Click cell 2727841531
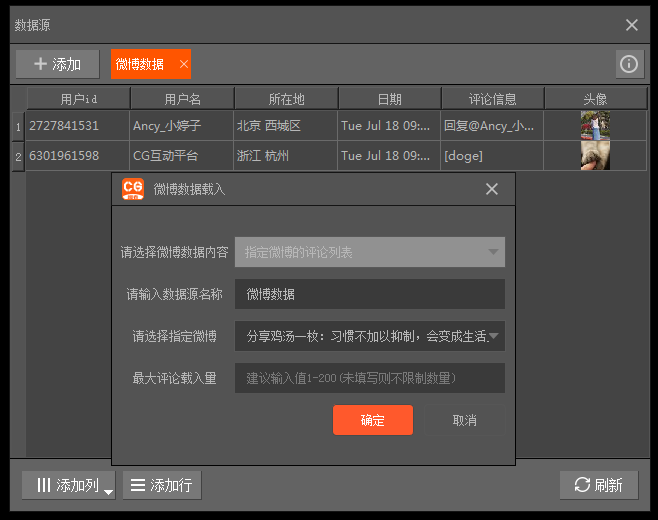658x520 pixels. [x=77, y=125]
